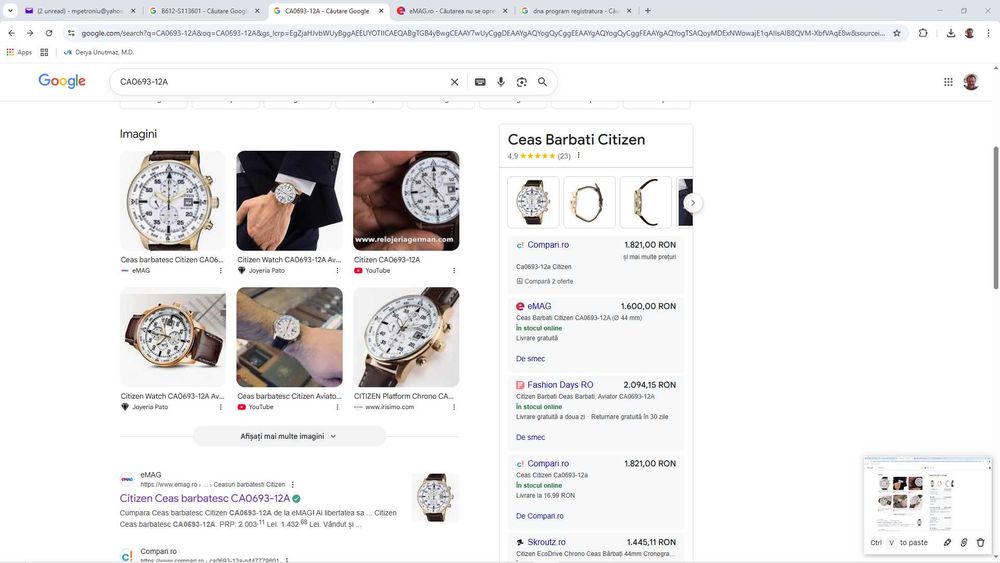1000x563 pixels.
Task: Open more options beside the 4,9 rating
Action: [x=578, y=155]
